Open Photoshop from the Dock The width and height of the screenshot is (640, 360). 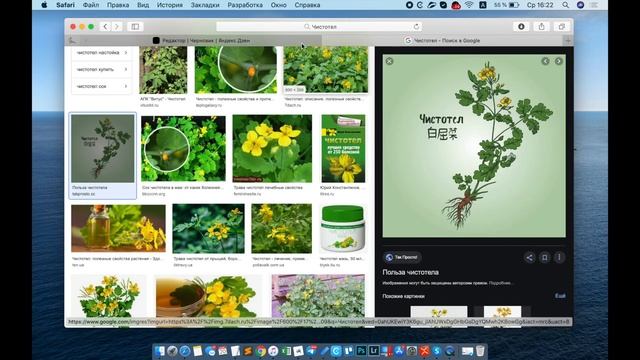point(361,351)
